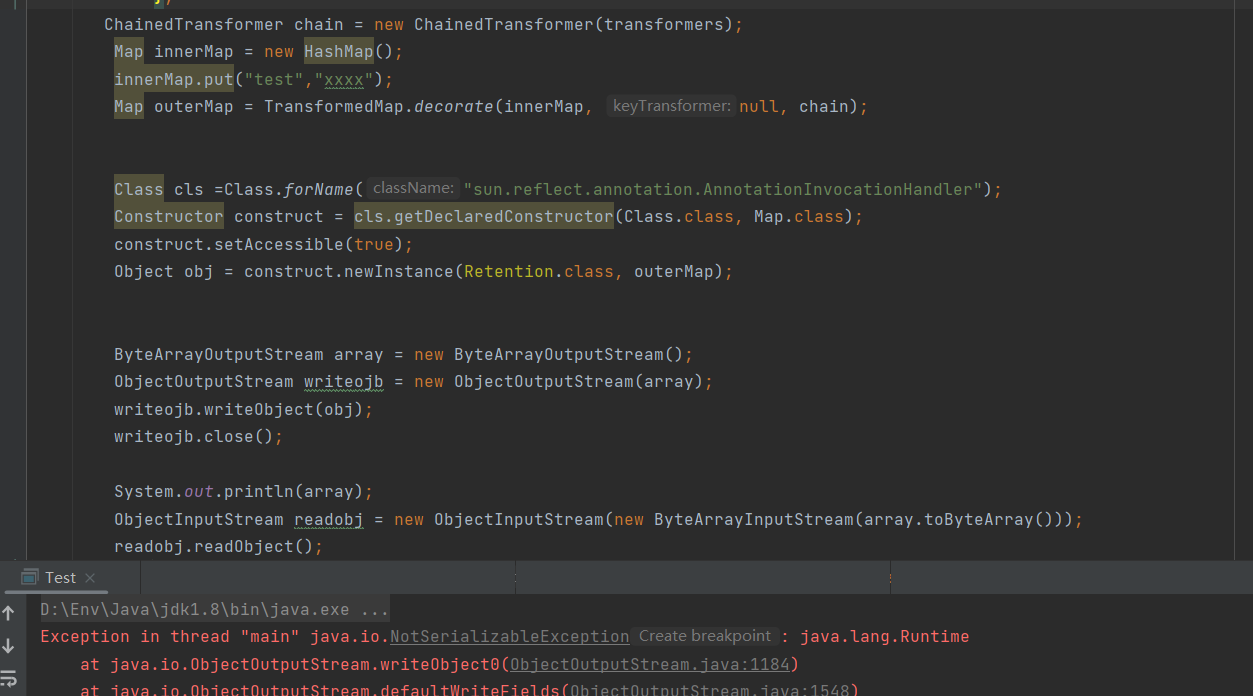Click the writeojb.close() line
1253x696 pixels.
click(x=199, y=436)
